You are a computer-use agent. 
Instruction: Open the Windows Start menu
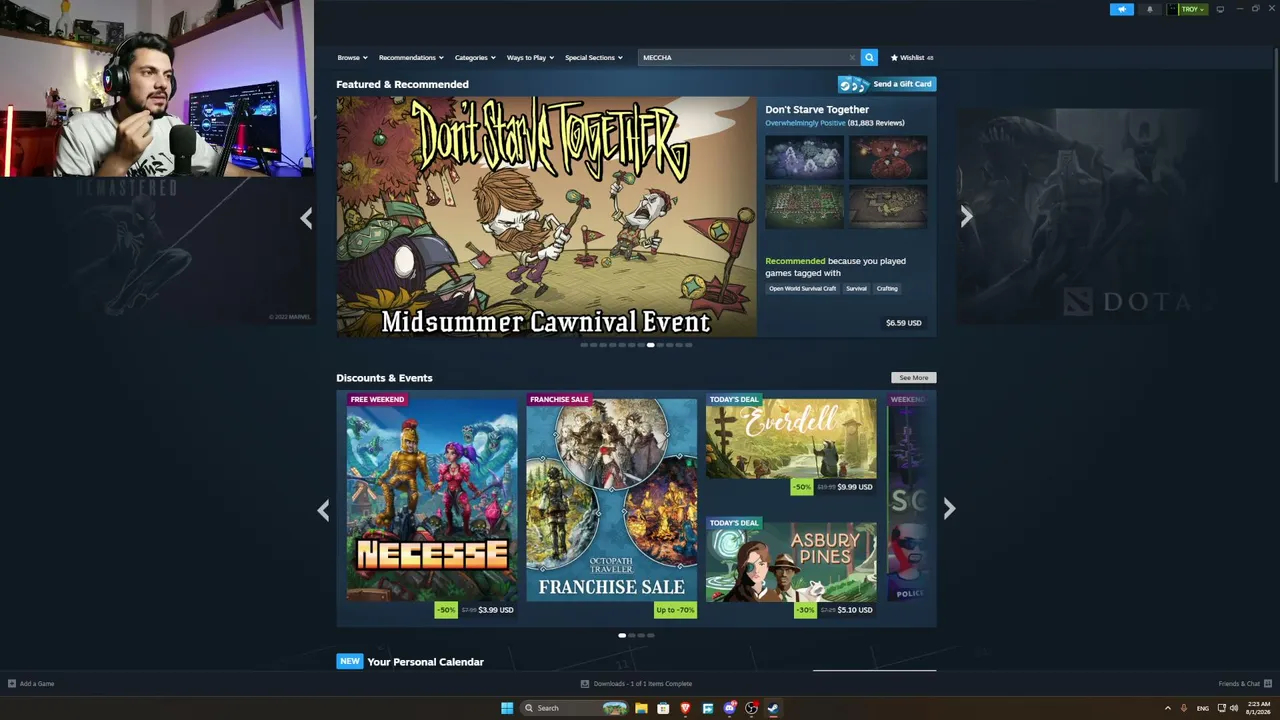[507, 708]
